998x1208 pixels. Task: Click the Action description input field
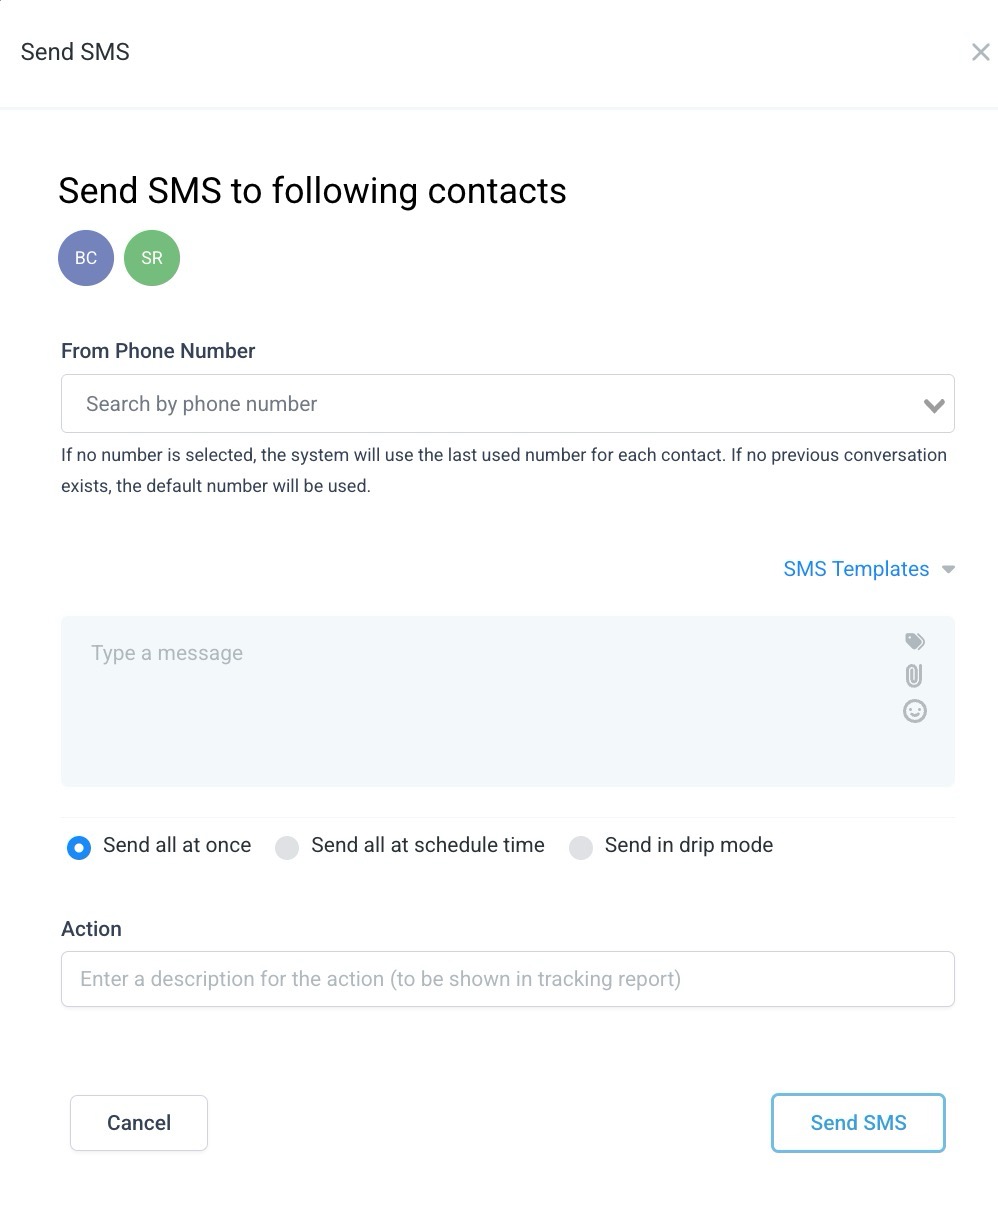click(x=508, y=979)
